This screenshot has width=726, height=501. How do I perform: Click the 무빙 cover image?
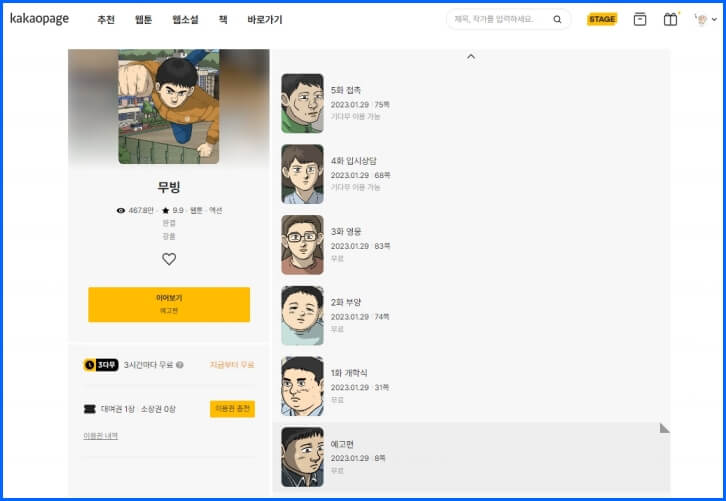tap(169, 106)
